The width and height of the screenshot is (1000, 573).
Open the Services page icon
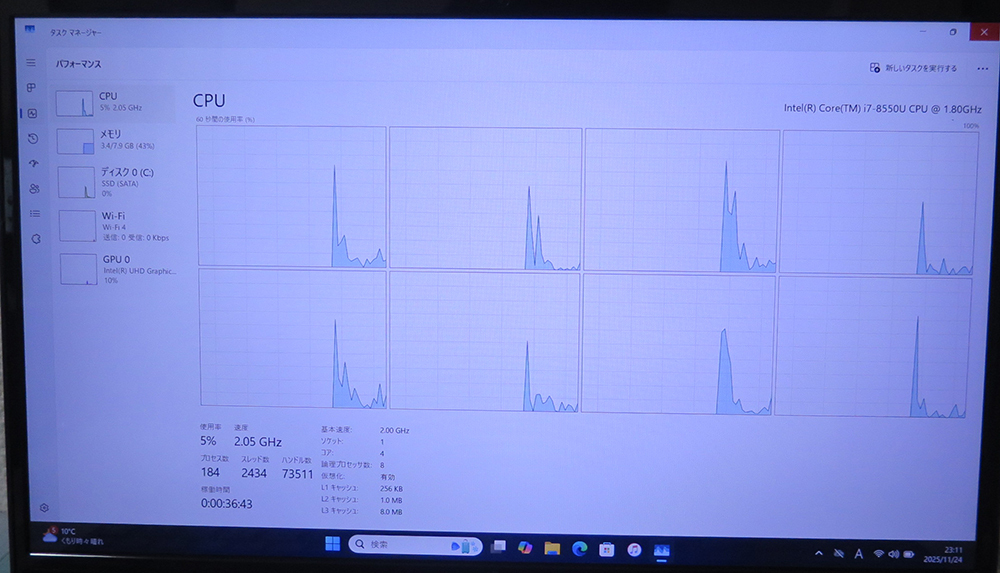coord(36,239)
